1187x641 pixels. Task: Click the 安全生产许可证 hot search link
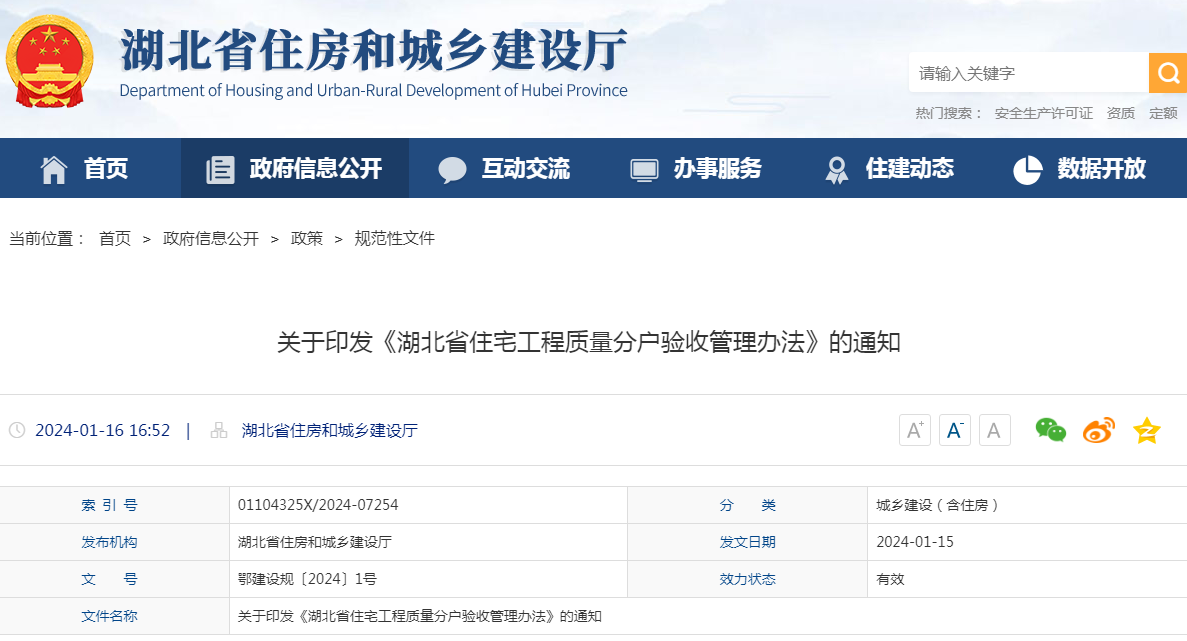tap(1044, 113)
